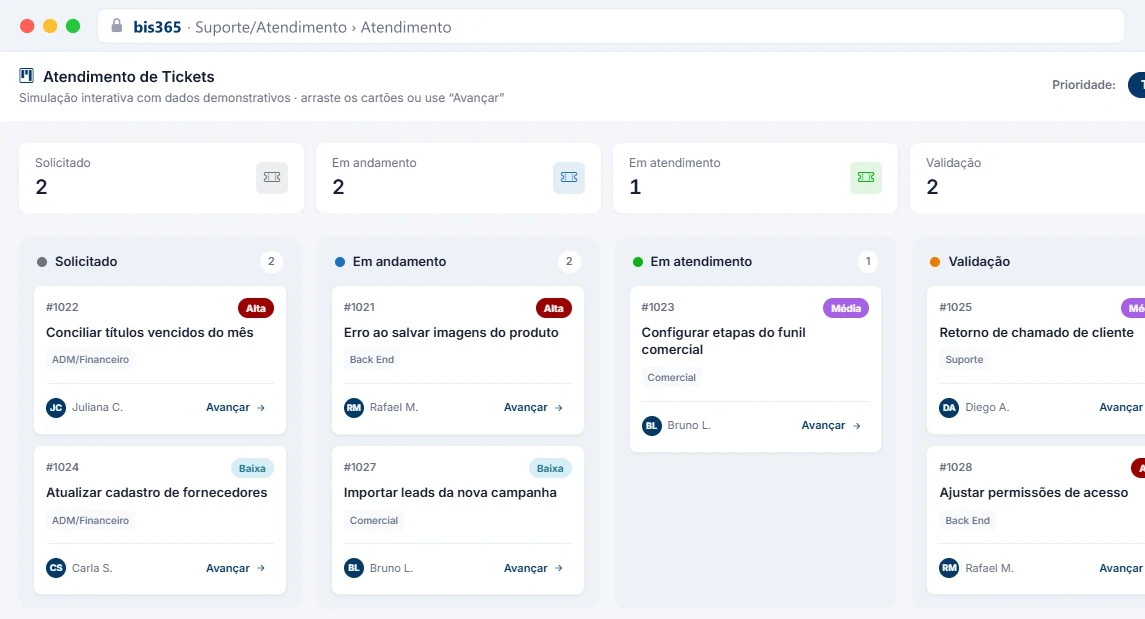
Task: Click ADM/Financeiro tag on ticket #1022
Action: pos(91,360)
